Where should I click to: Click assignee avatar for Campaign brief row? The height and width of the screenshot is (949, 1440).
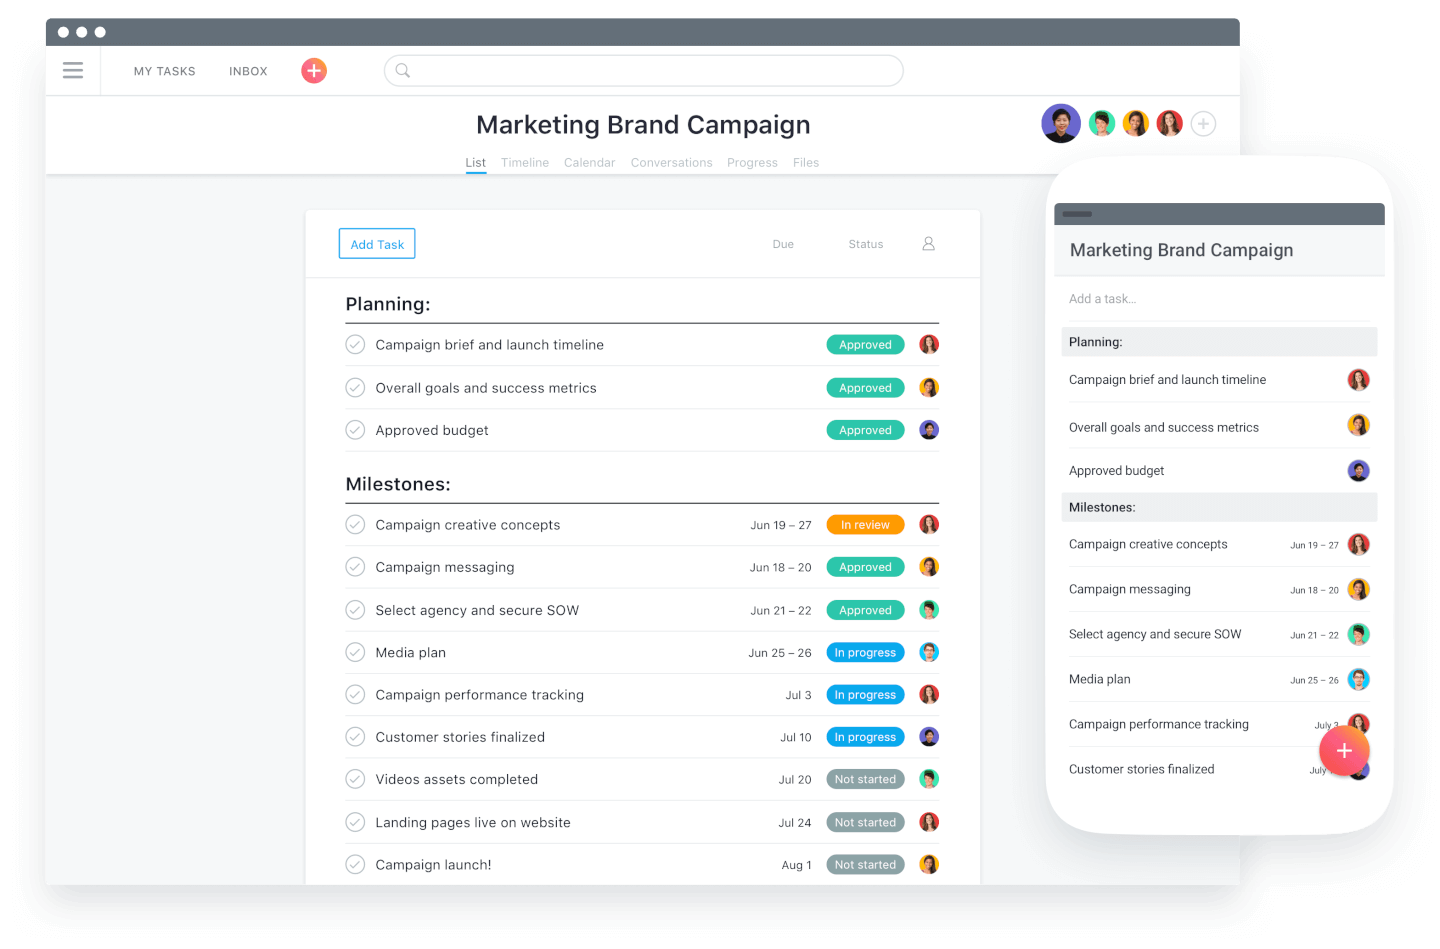pos(929,345)
